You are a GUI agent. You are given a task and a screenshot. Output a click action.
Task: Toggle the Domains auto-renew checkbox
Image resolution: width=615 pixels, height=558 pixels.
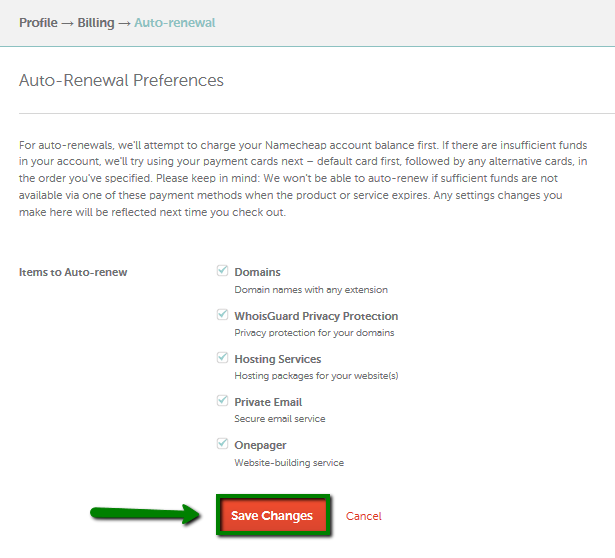[222, 271]
